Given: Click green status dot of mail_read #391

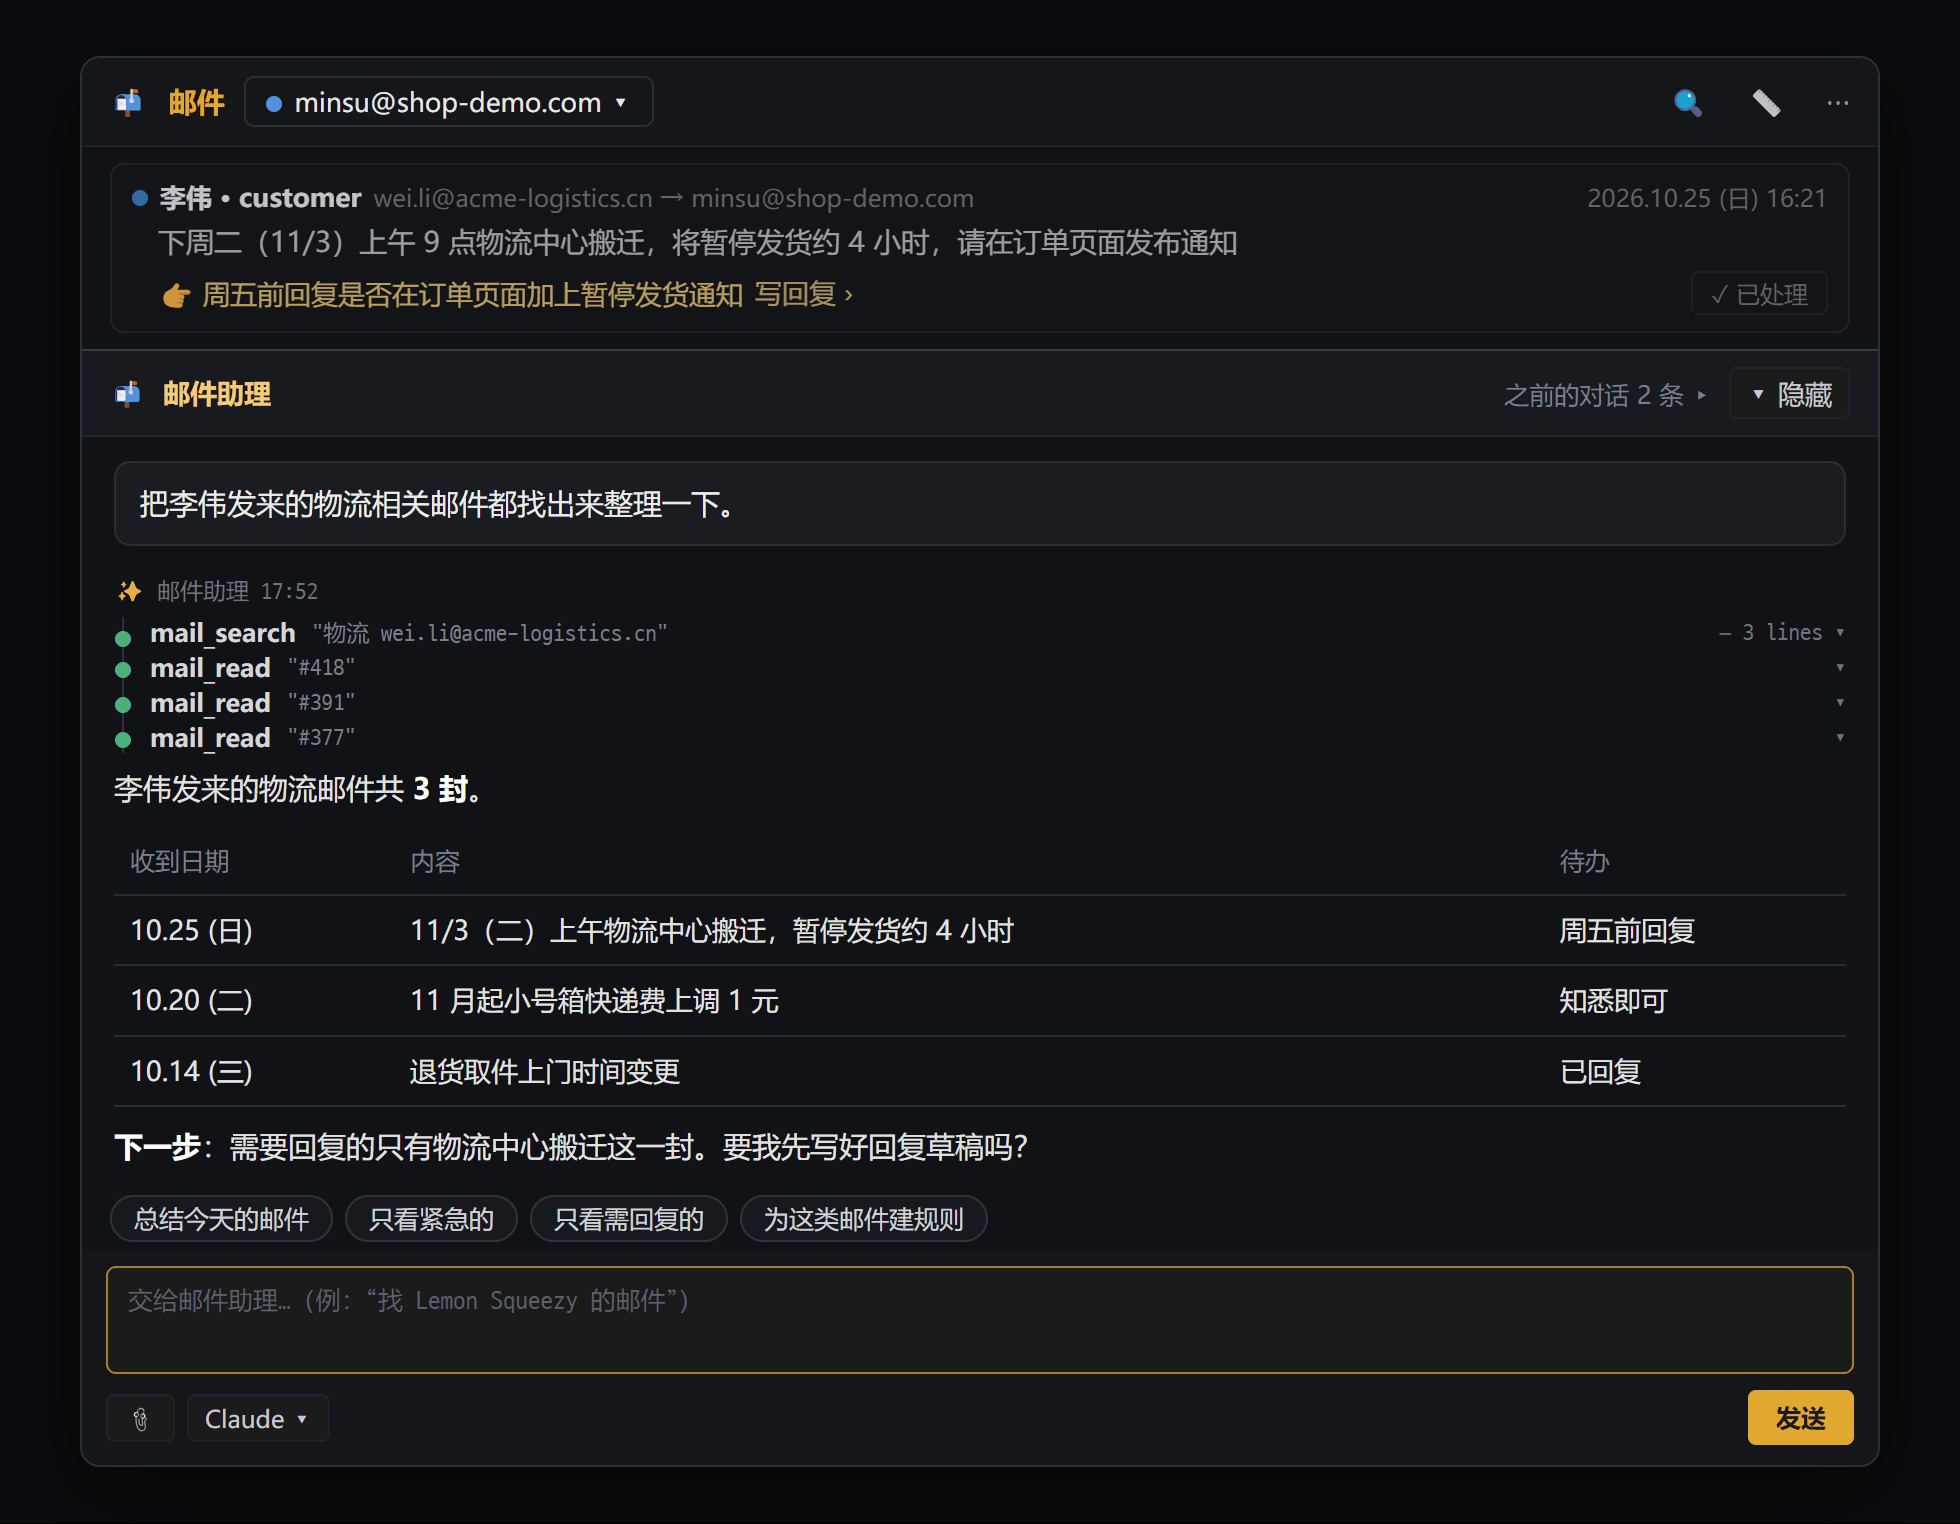Looking at the screenshot, I should point(123,705).
